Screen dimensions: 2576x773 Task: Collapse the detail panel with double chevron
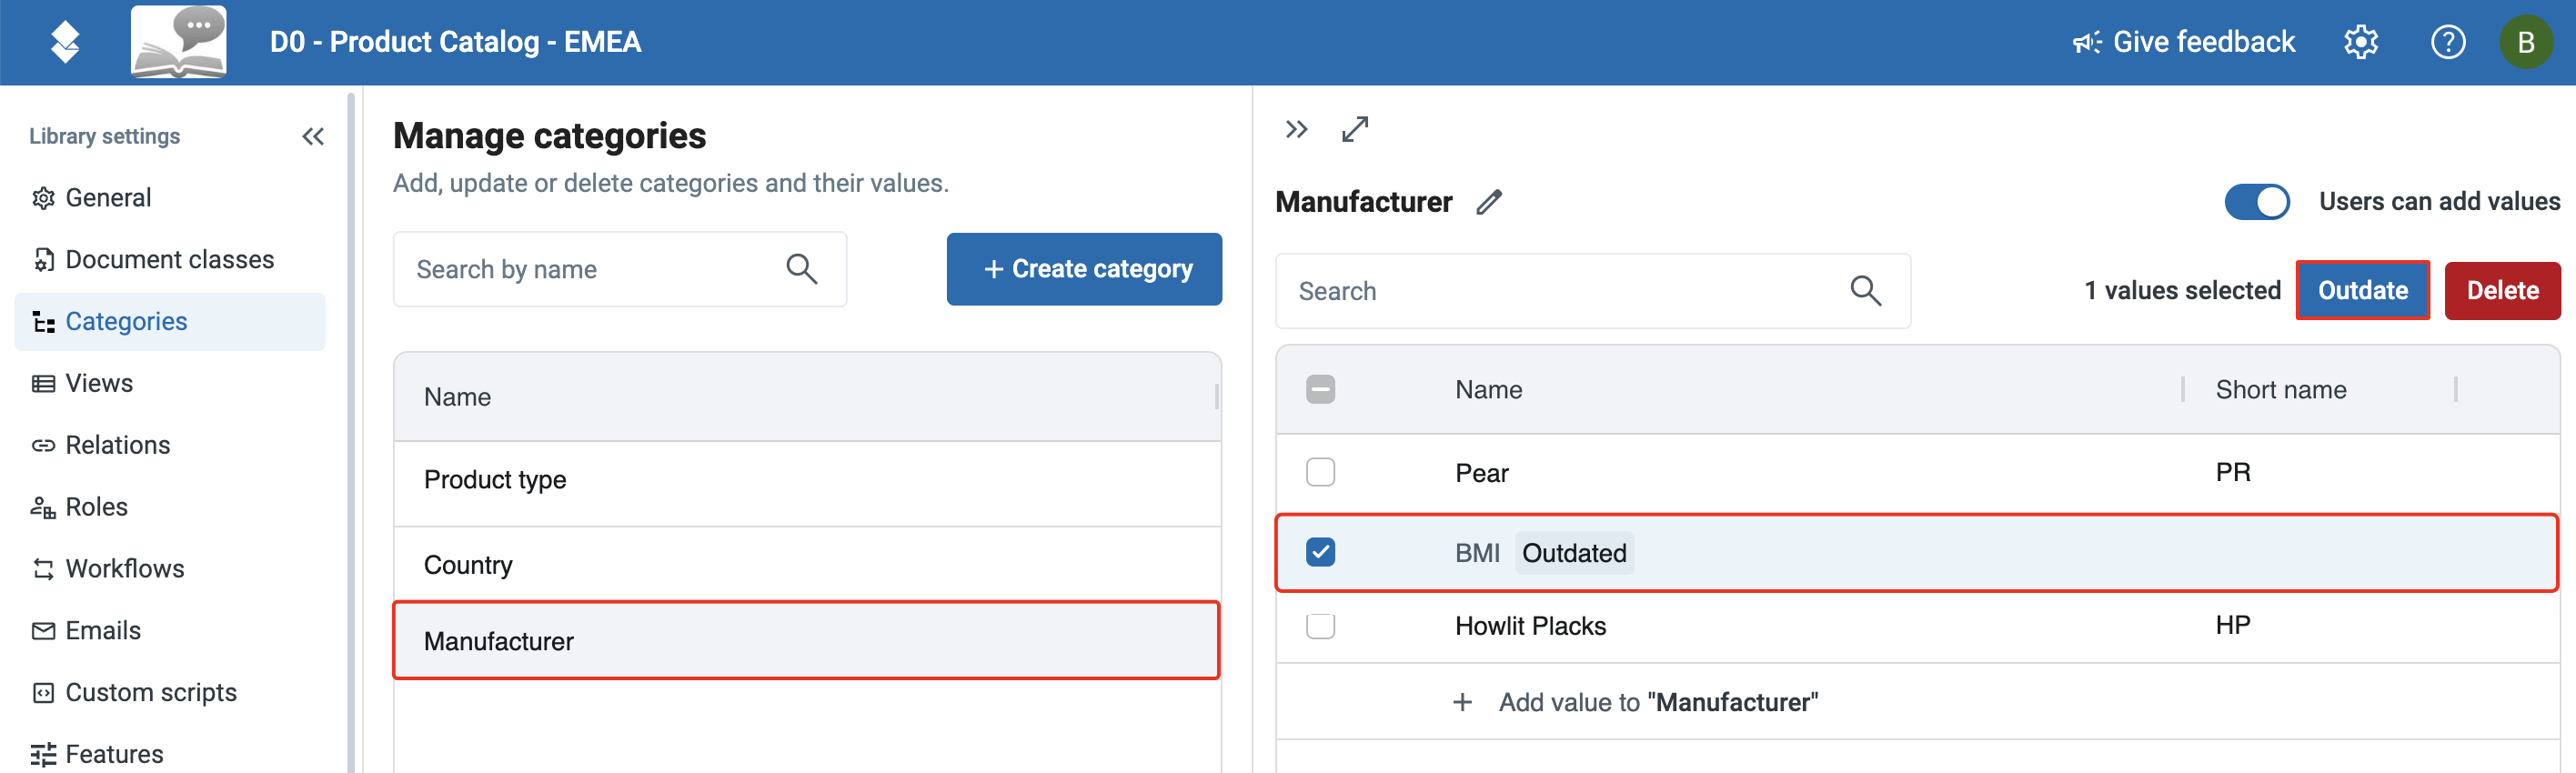point(1297,129)
